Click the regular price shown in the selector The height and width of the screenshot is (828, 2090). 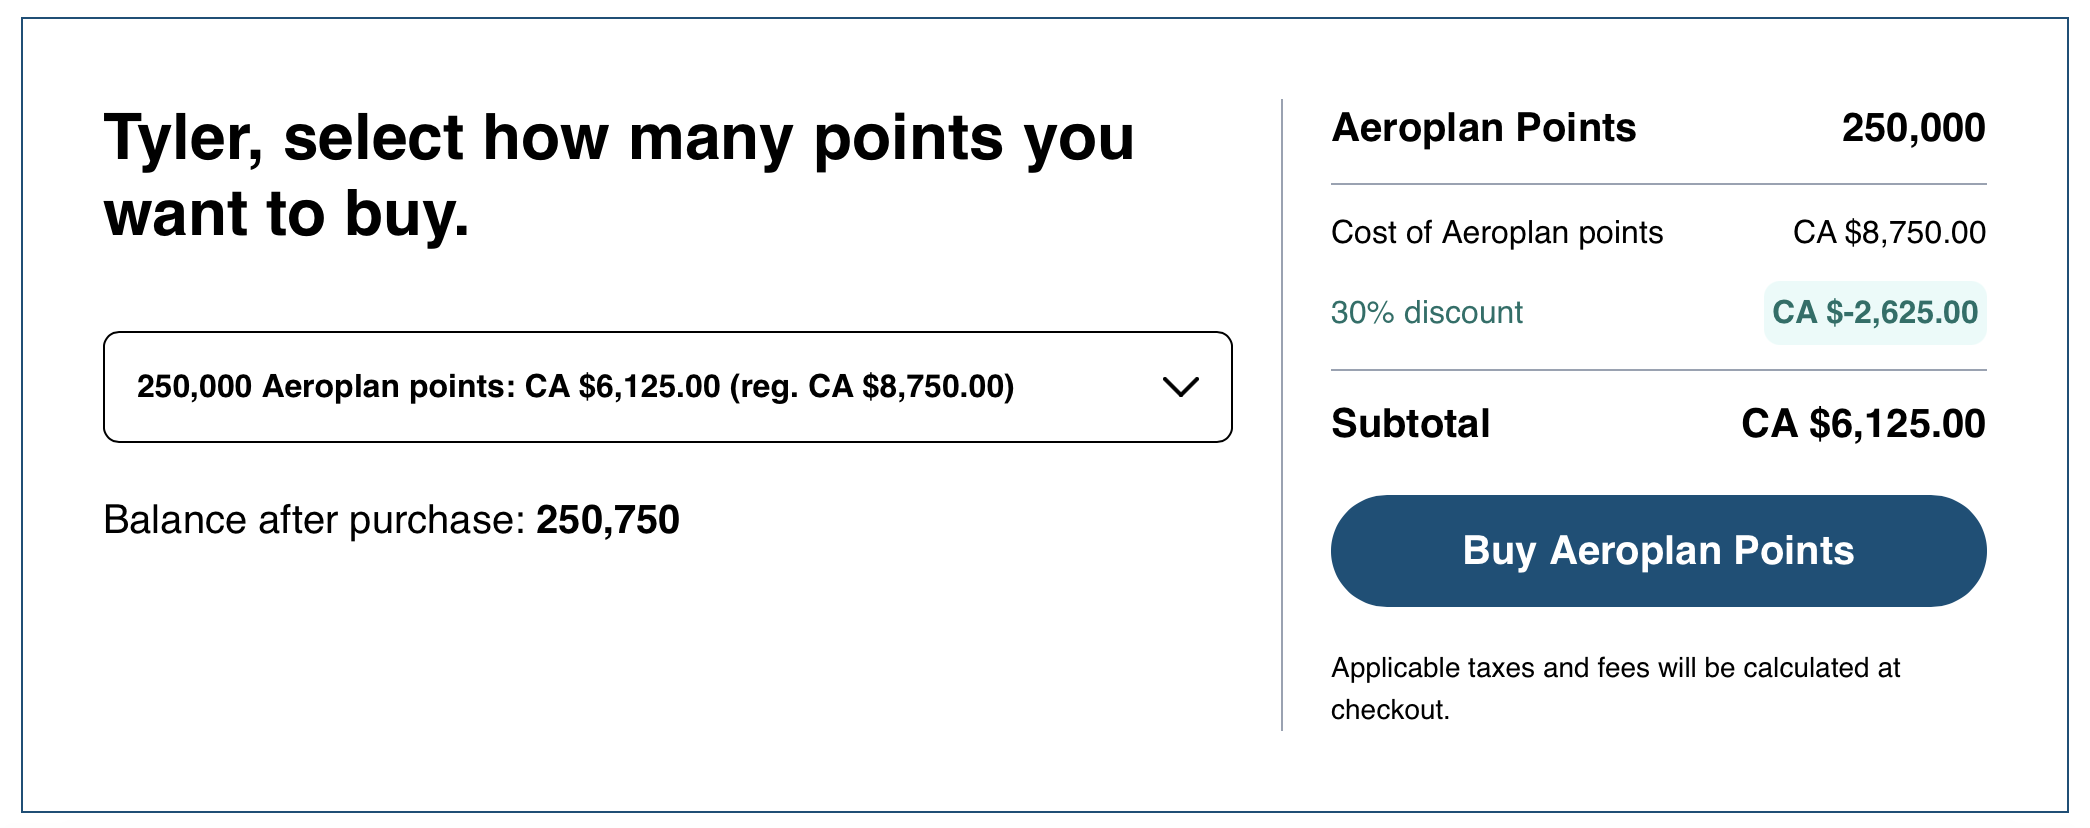pos(877,386)
